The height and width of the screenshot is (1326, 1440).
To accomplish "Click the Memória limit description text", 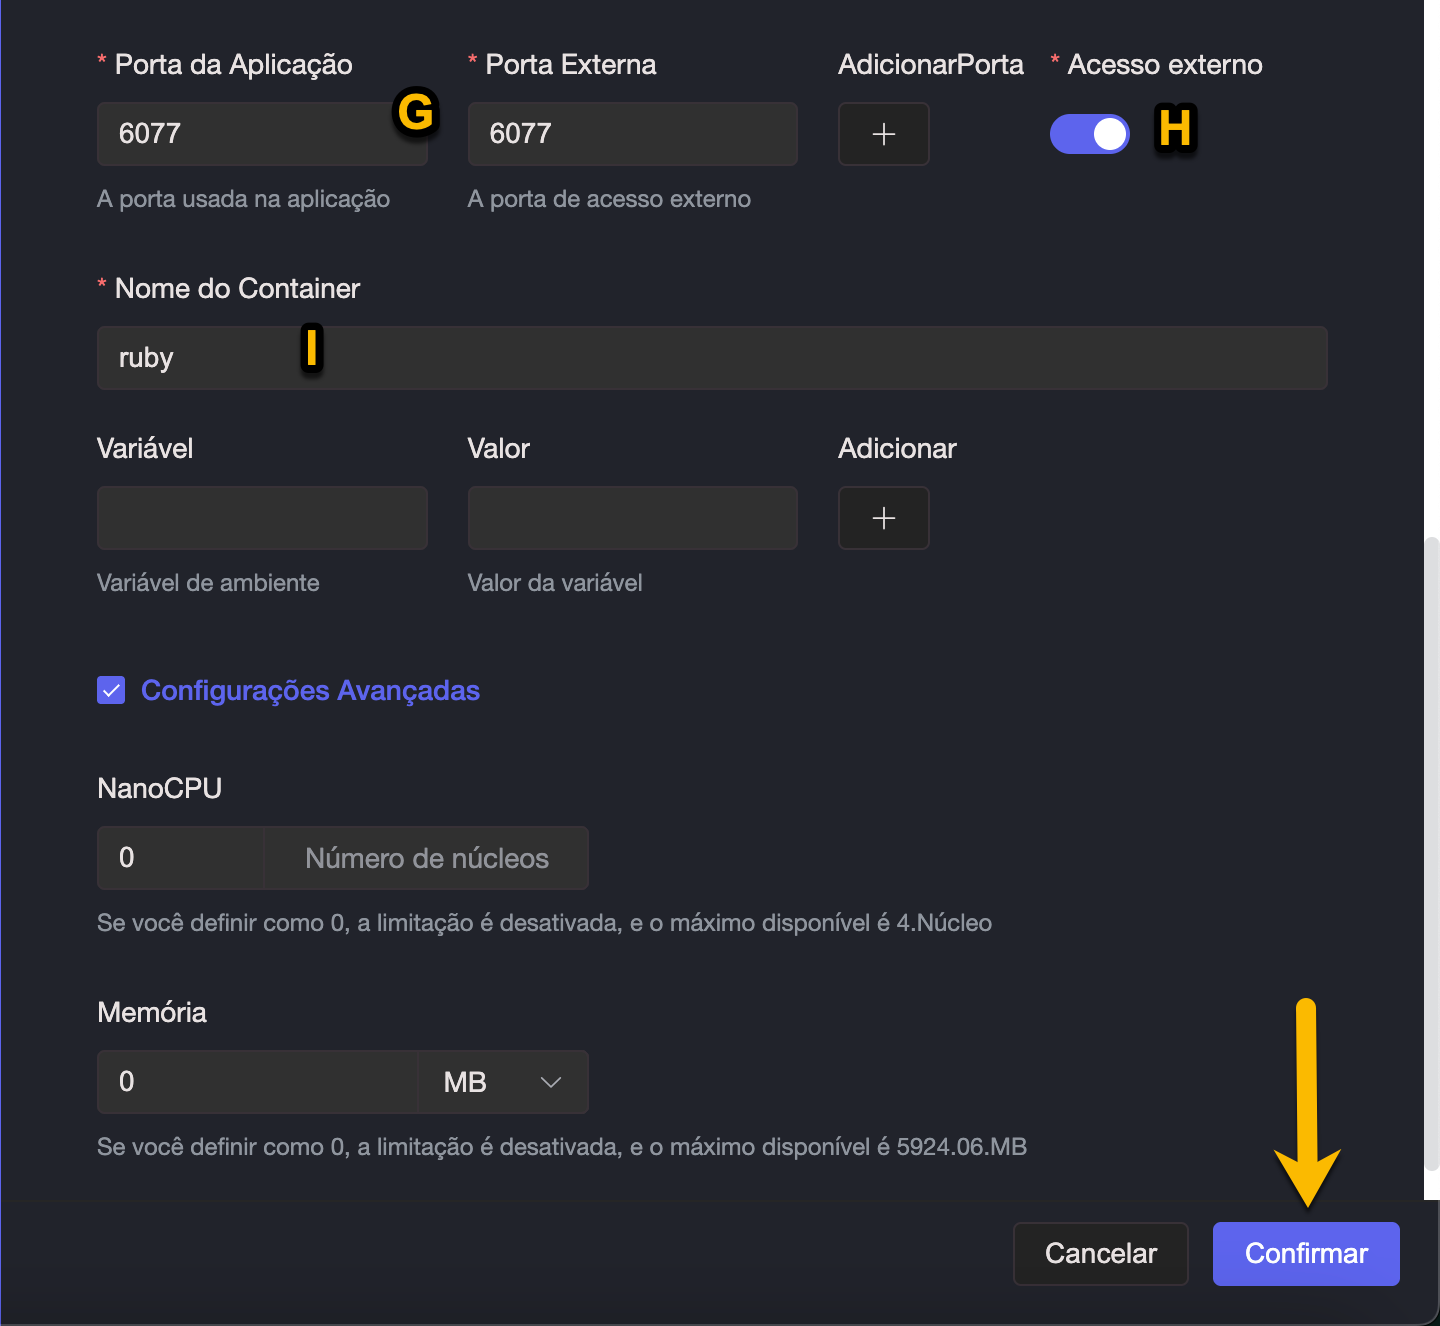I will (562, 1147).
